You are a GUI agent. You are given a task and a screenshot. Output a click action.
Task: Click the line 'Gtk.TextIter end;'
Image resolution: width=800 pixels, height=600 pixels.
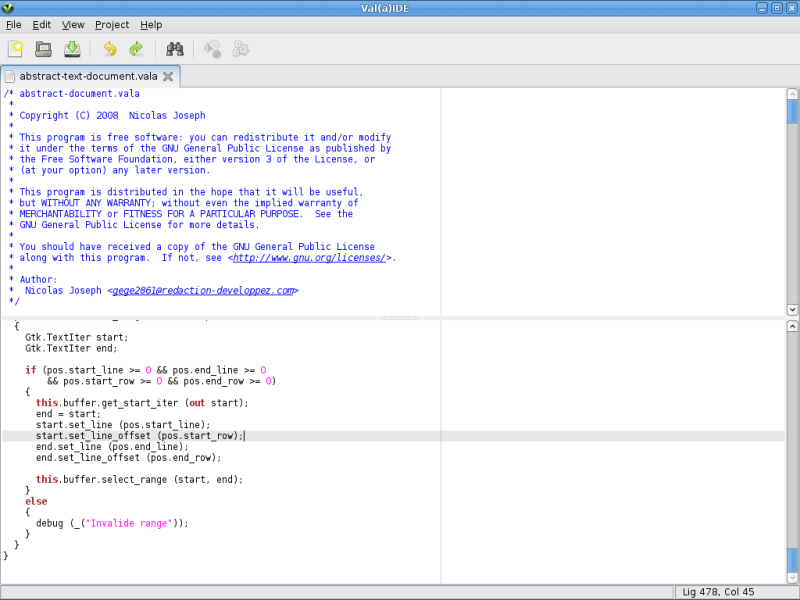pos(71,348)
